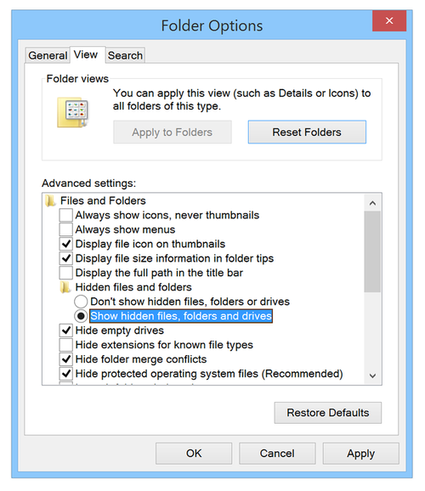Screen dimensions: 425x491
Task: Select the View tab
Action: click(86, 55)
